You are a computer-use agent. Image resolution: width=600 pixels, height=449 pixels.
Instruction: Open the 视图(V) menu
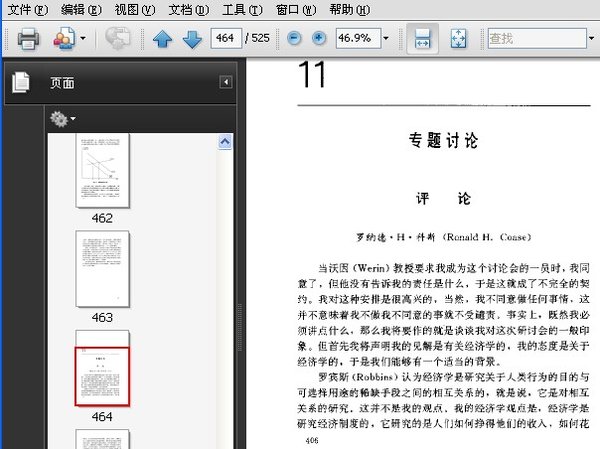135,9
